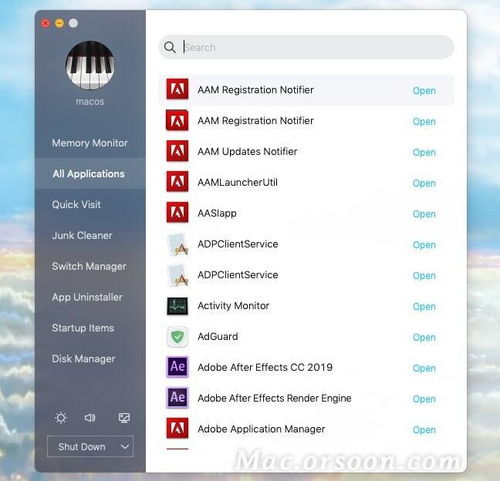Click the AAM Updates Notifier Adobe icon
The height and width of the screenshot is (481, 500).
point(177,151)
